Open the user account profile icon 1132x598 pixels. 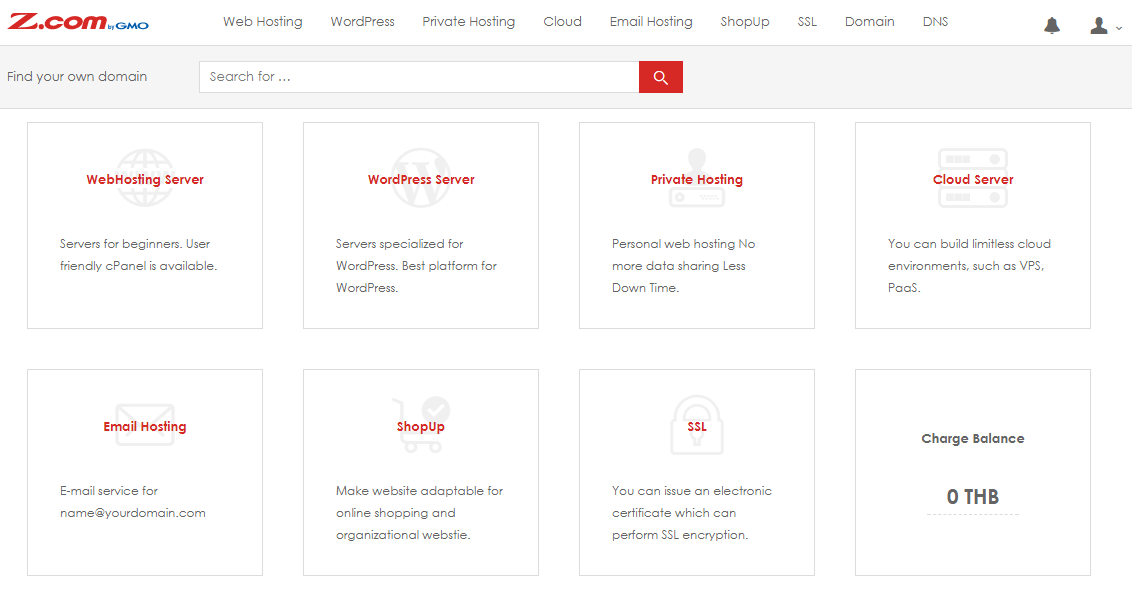tap(1099, 26)
